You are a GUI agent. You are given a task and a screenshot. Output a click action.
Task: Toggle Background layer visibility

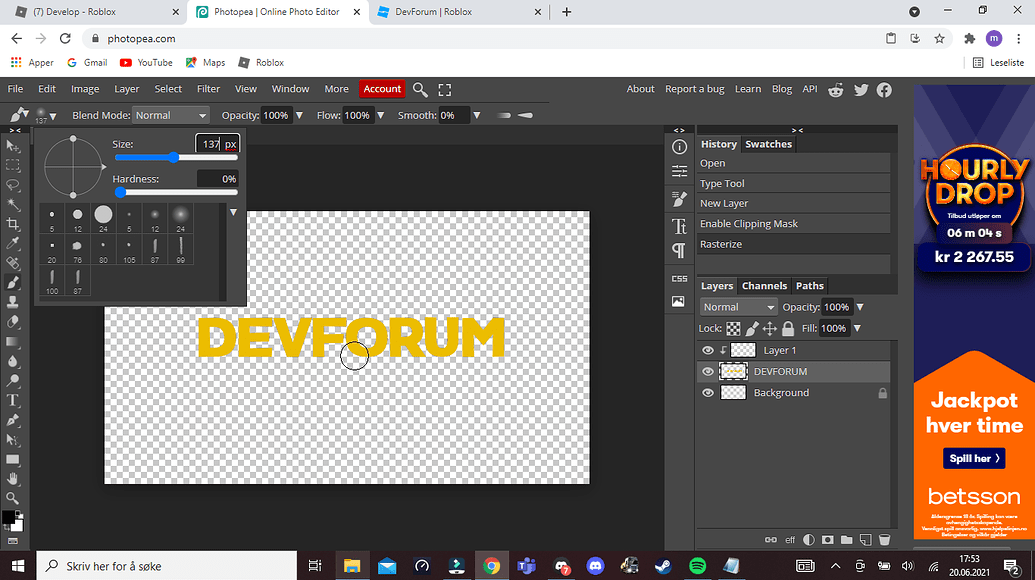[707, 392]
